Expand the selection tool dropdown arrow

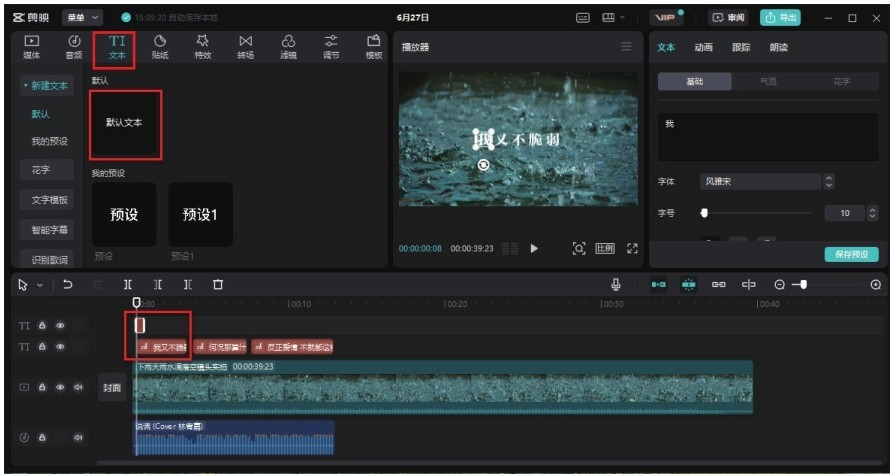point(40,285)
